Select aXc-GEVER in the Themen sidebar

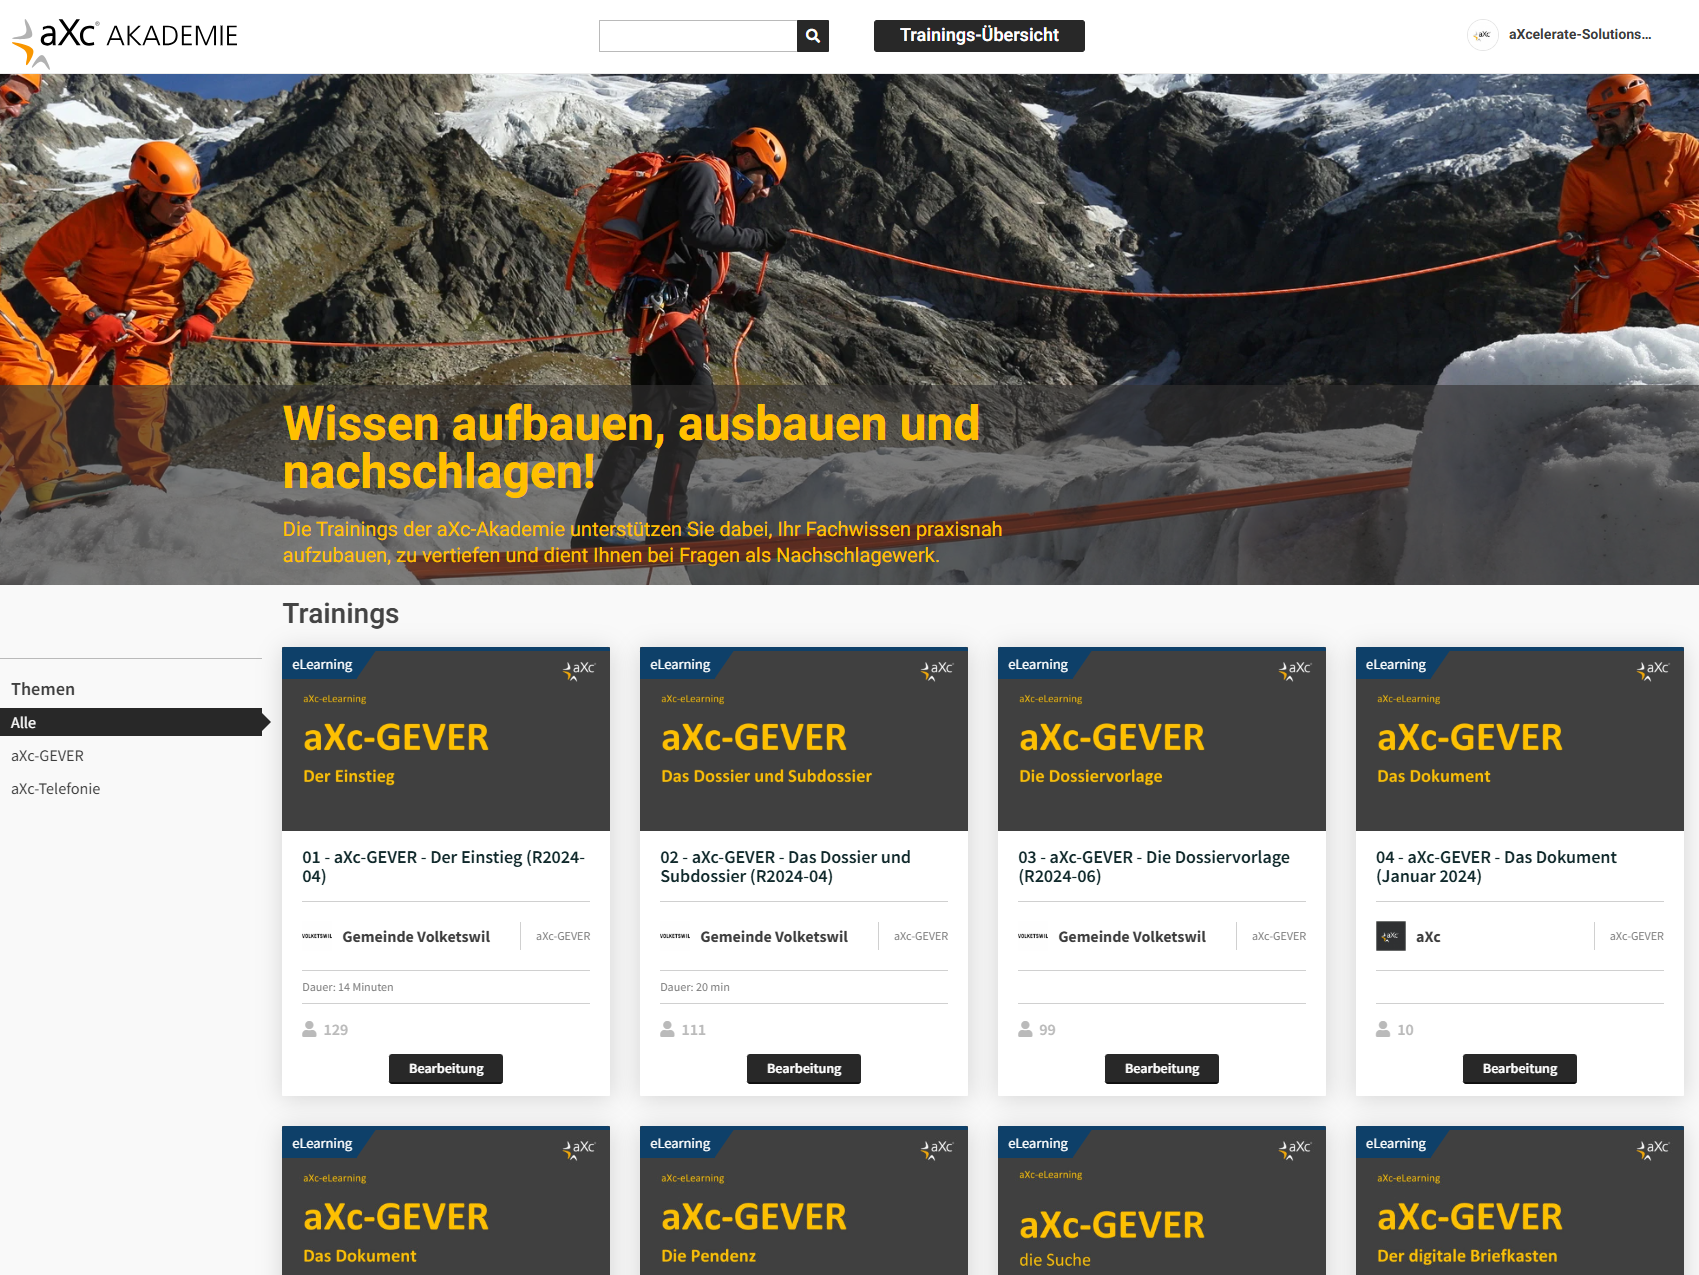click(x=47, y=755)
